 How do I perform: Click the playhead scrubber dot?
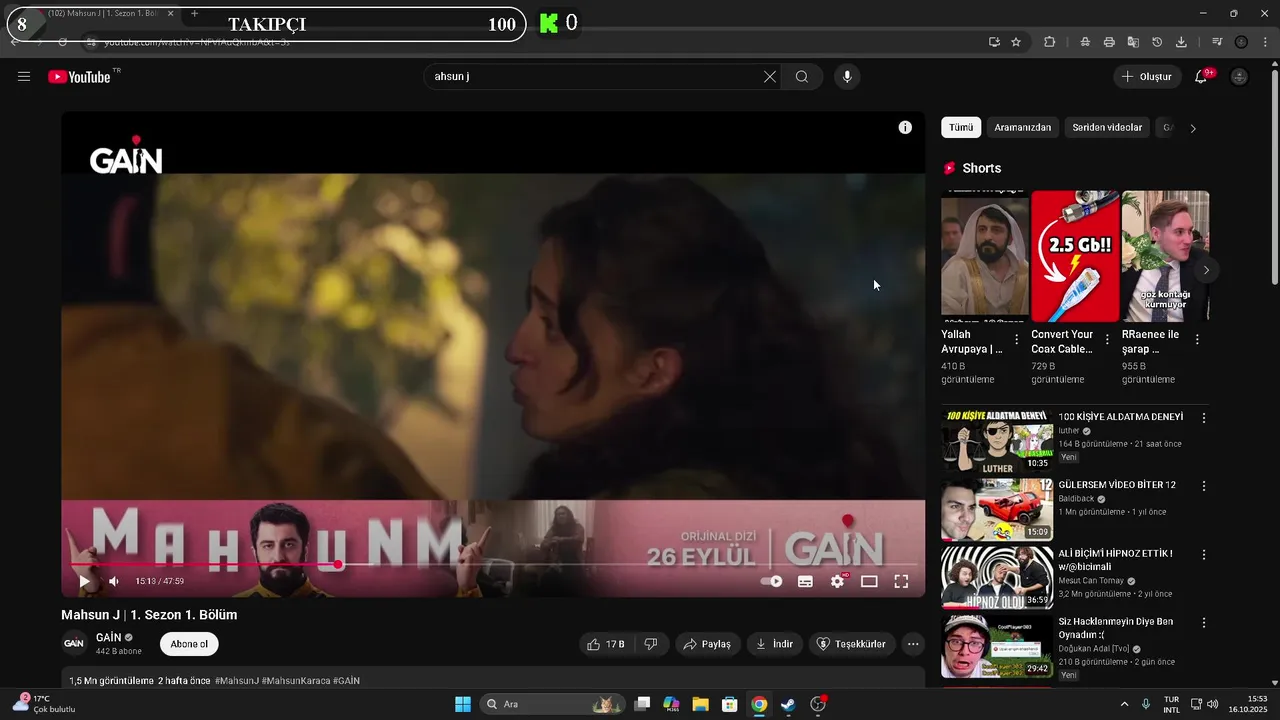[x=339, y=565]
